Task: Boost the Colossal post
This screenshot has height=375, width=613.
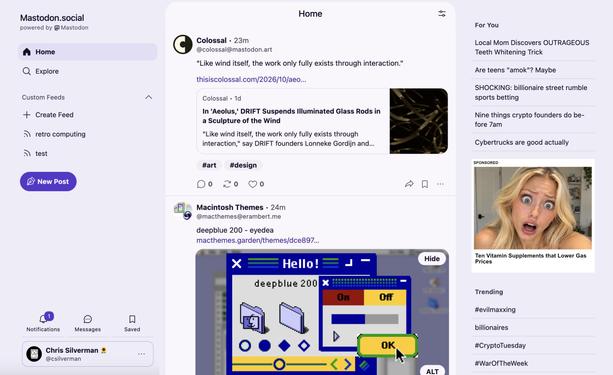Action: [x=227, y=184]
